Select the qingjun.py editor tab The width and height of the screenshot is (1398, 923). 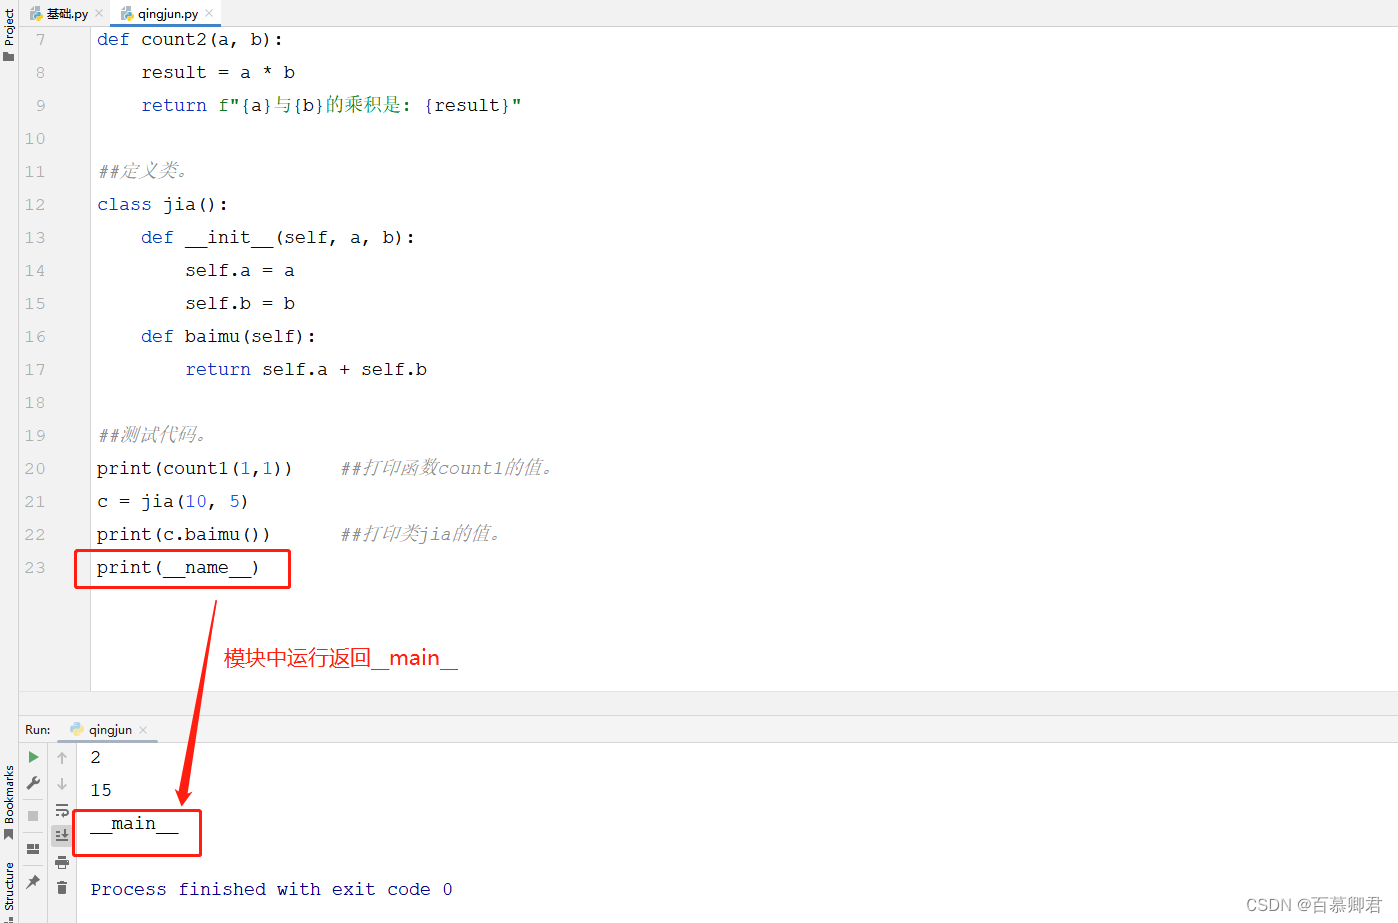[166, 13]
